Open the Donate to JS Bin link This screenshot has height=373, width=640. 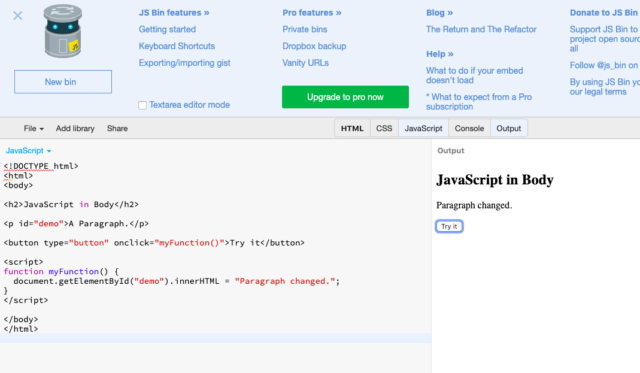604,13
